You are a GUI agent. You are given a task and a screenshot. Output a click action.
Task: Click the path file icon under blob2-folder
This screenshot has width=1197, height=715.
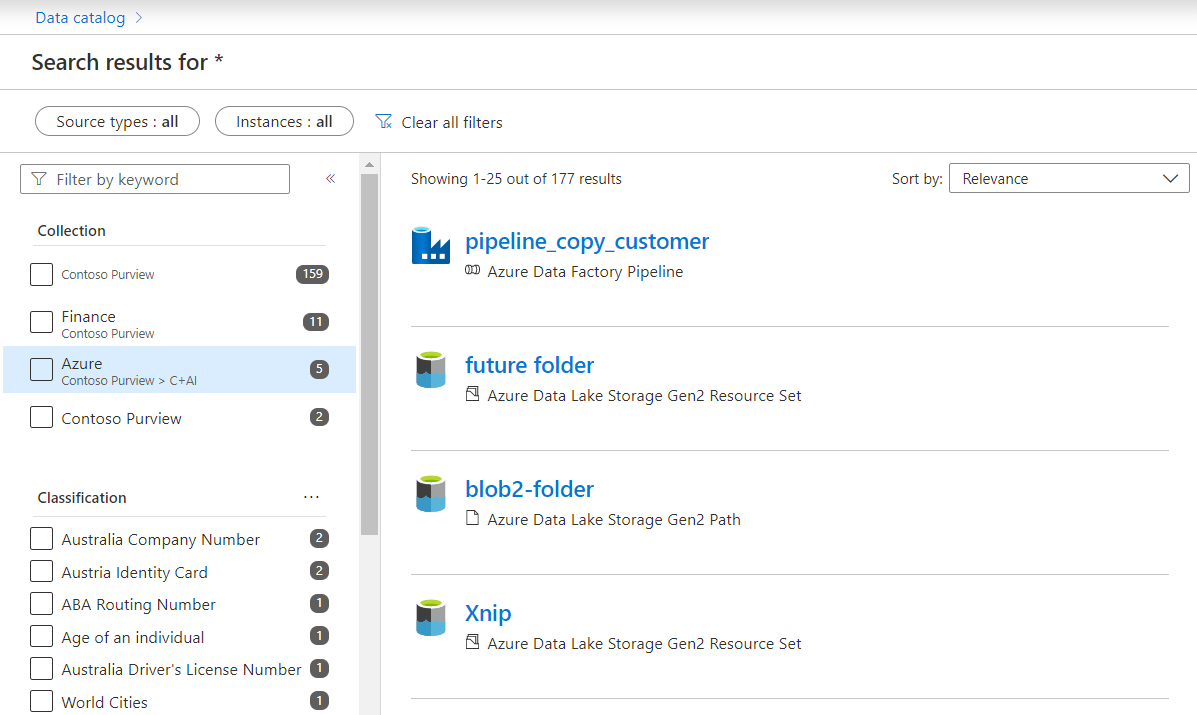pos(472,518)
